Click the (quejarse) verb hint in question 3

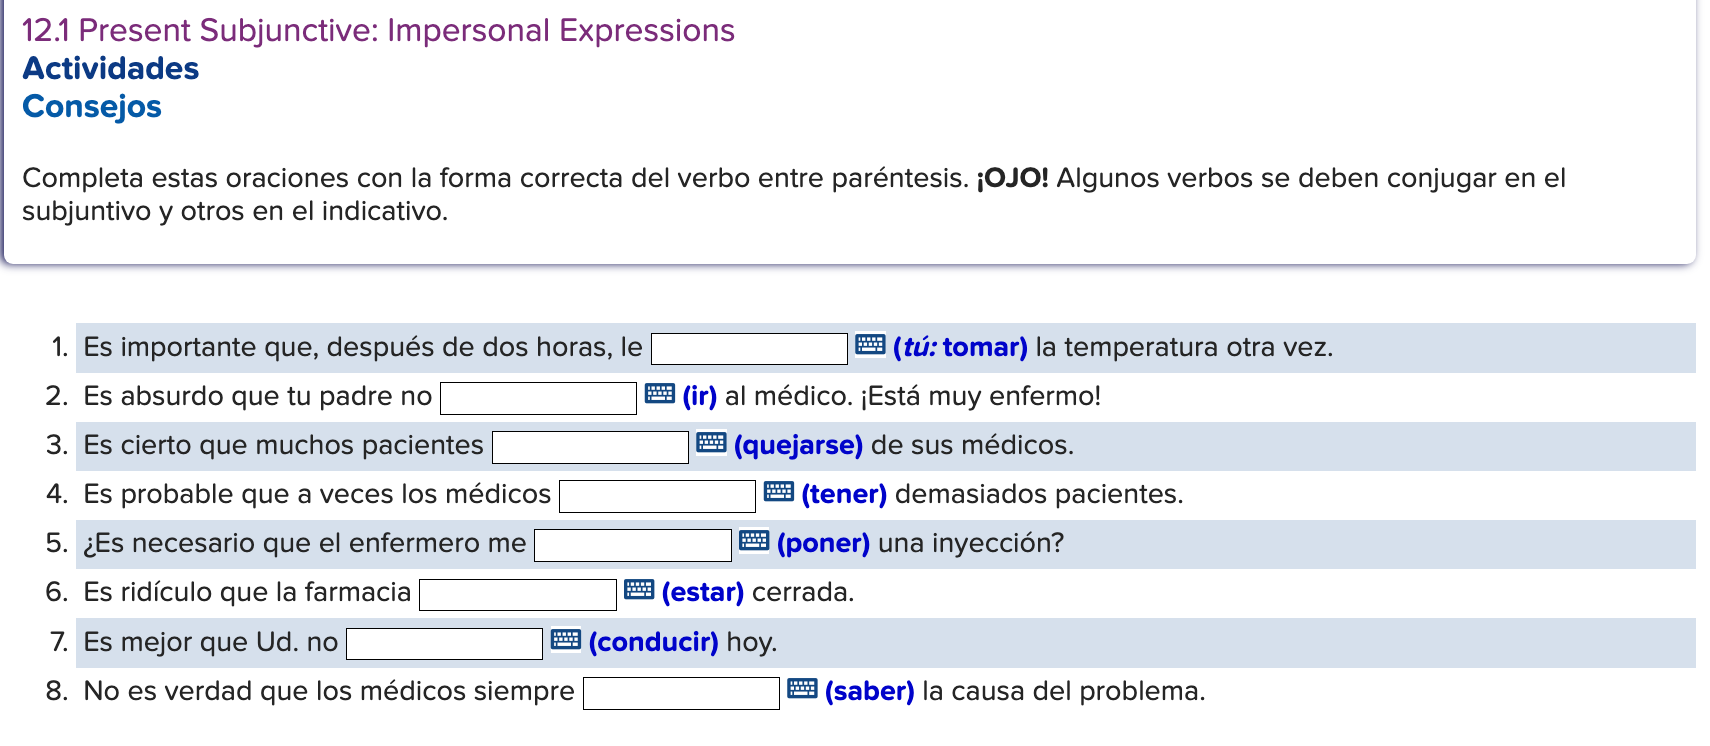(797, 444)
